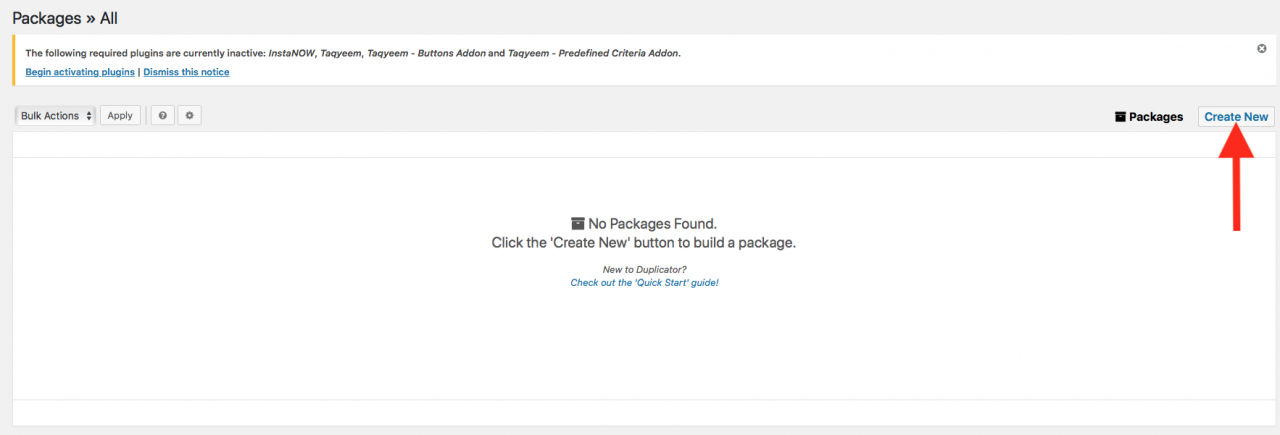Open the Duplicator help question-mark icon
The height and width of the screenshot is (435, 1280).
(163, 116)
